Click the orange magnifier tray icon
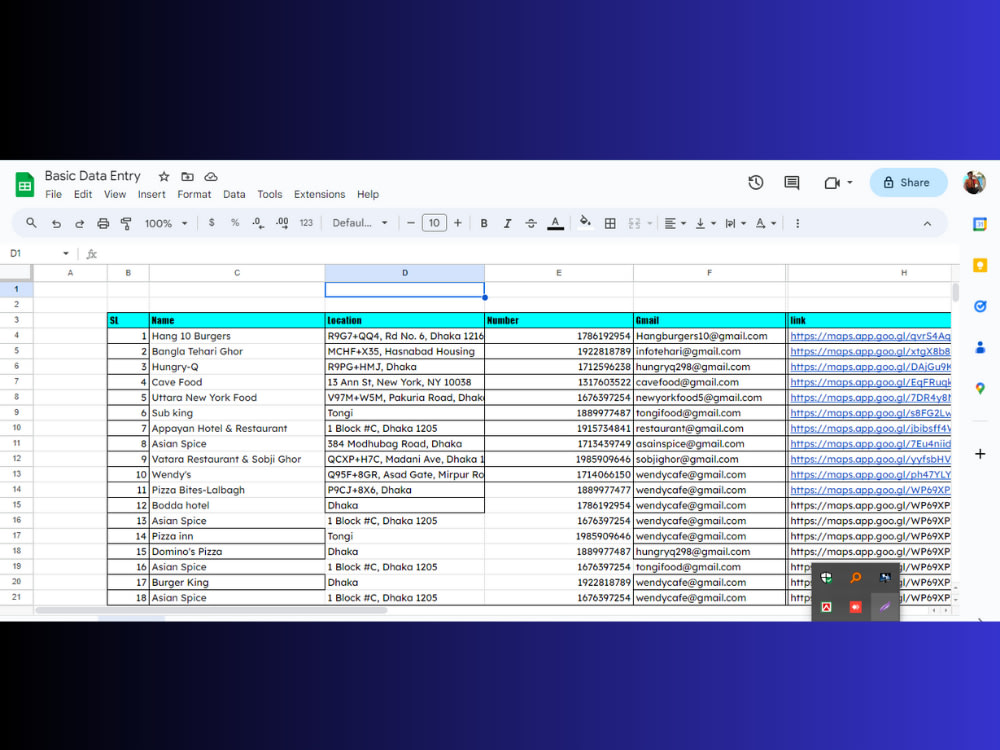The width and height of the screenshot is (1000, 750). (856, 578)
